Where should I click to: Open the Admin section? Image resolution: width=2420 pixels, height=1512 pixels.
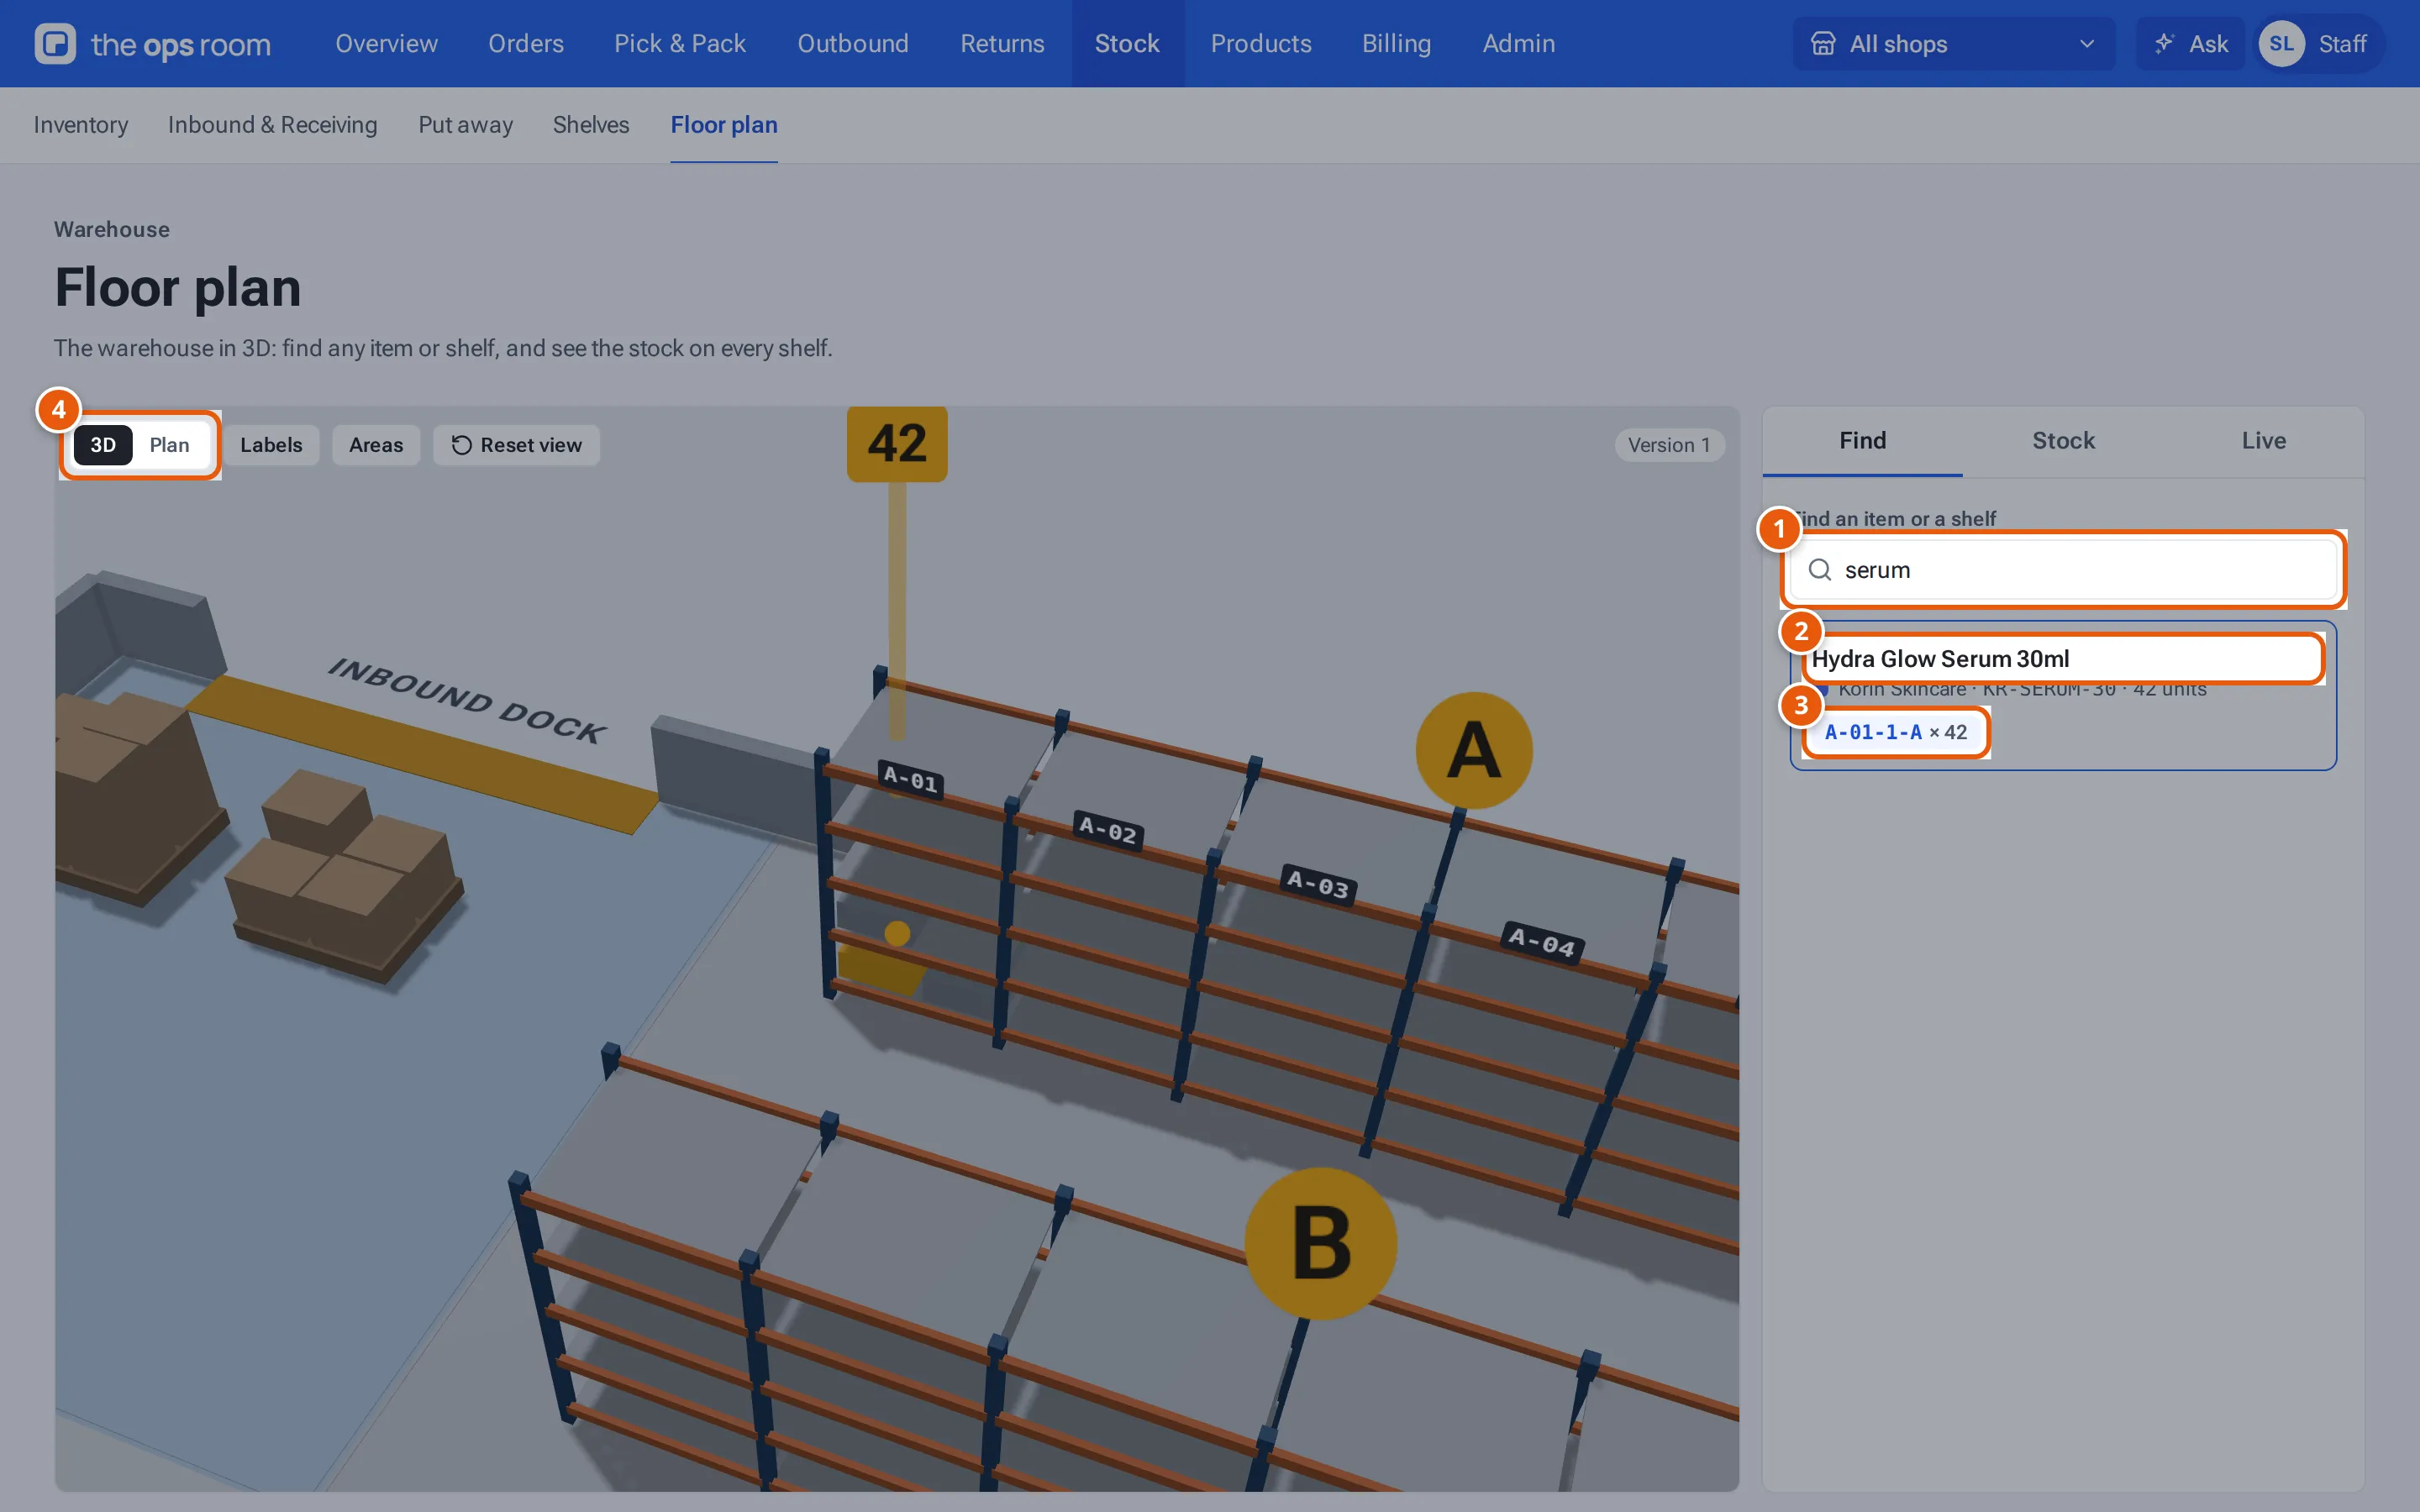1518,44
